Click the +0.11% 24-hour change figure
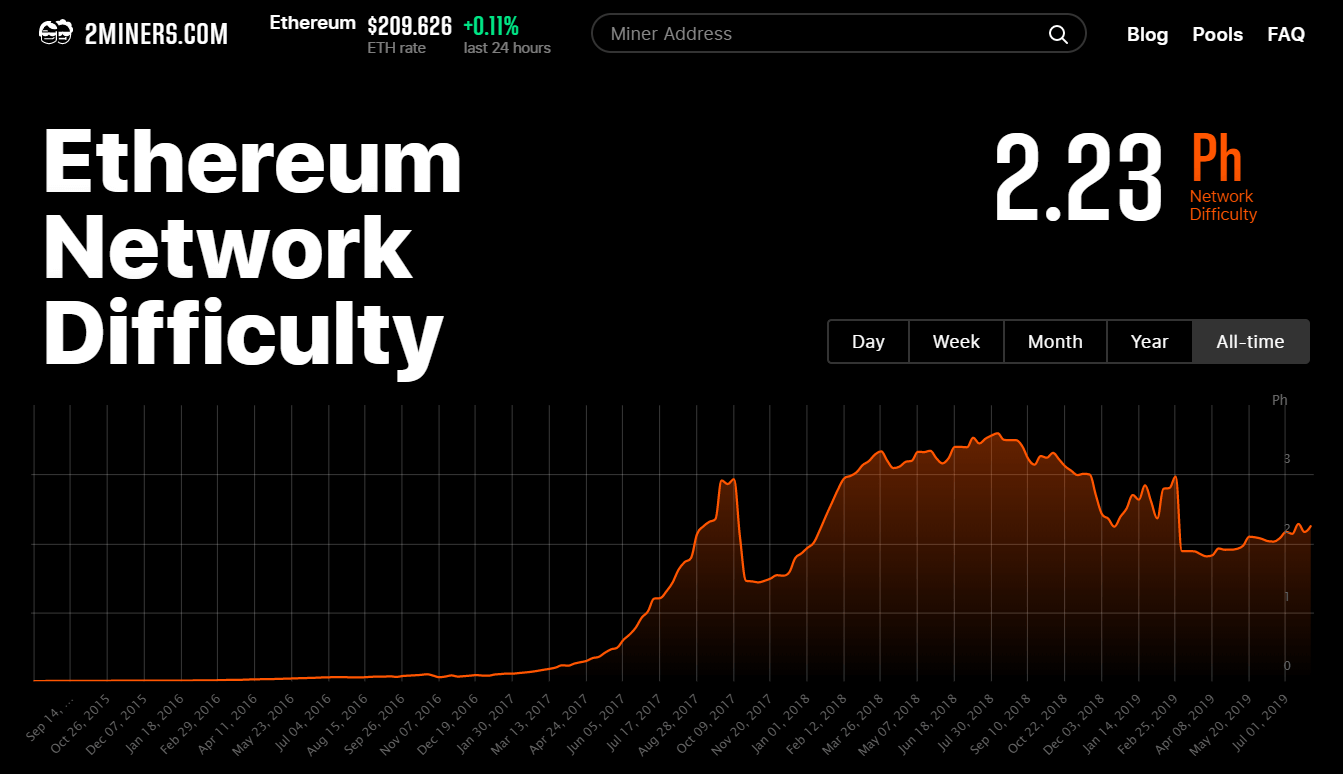The width and height of the screenshot is (1343, 774). (491, 25)
